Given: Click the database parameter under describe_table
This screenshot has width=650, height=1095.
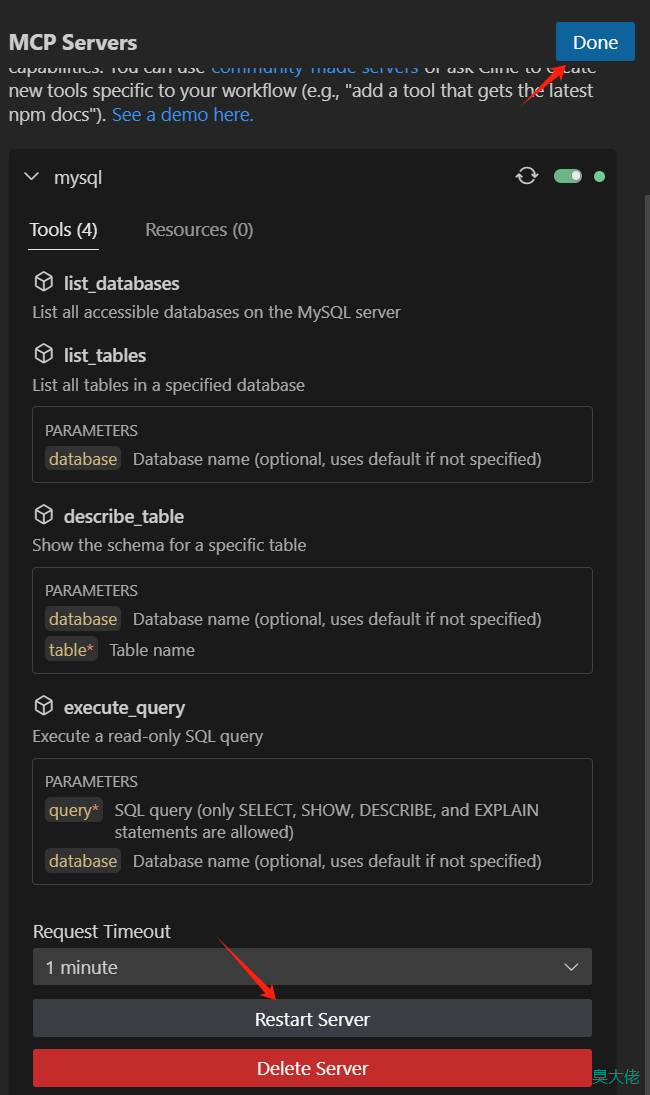Looking at the screenshot, I should (x=83, y=619).
